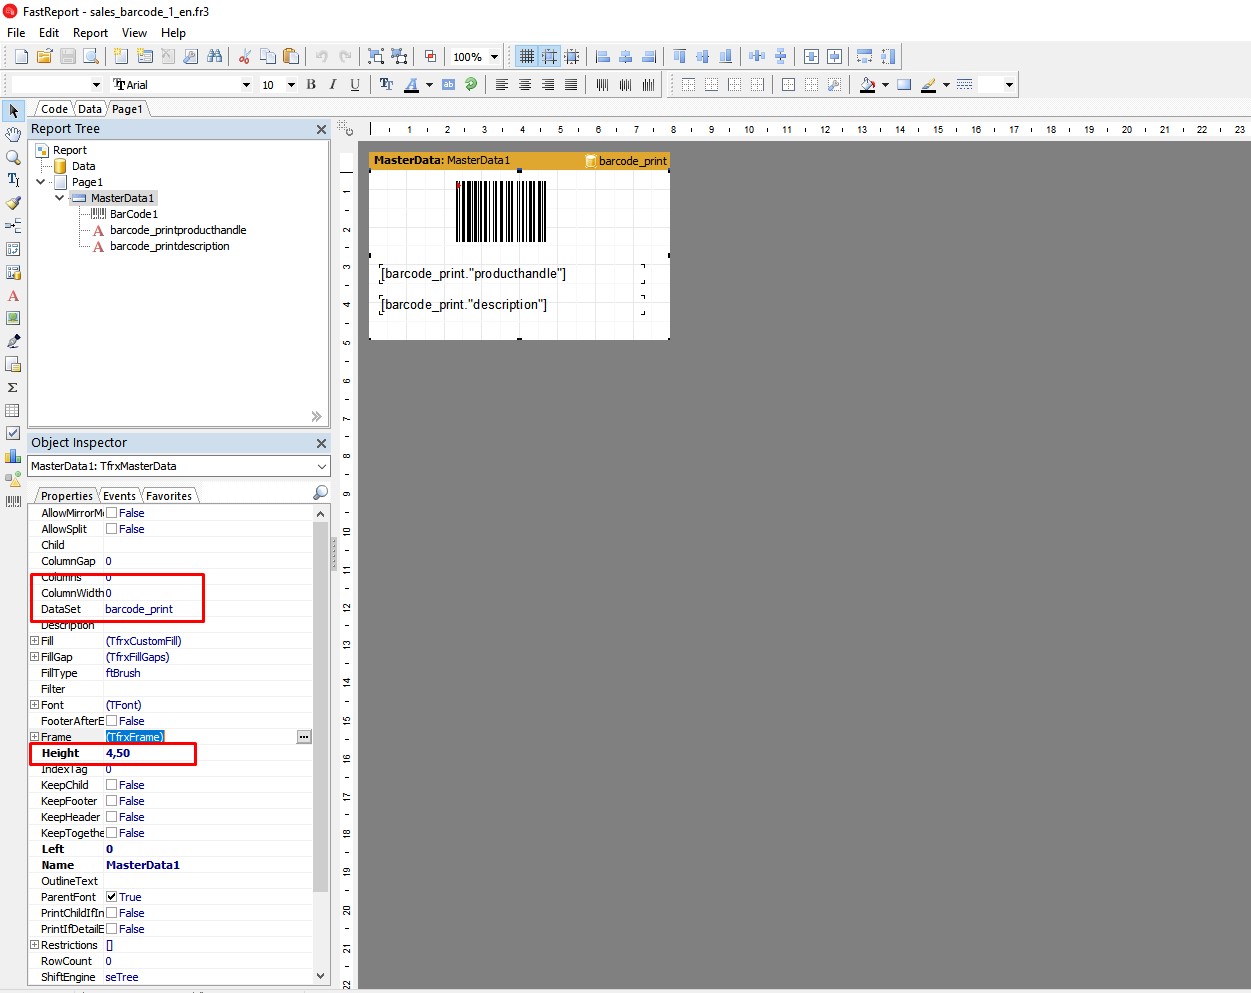Close the Report Tree panel
Screen dimensions: 1251x993
click(x=321, y=129)
